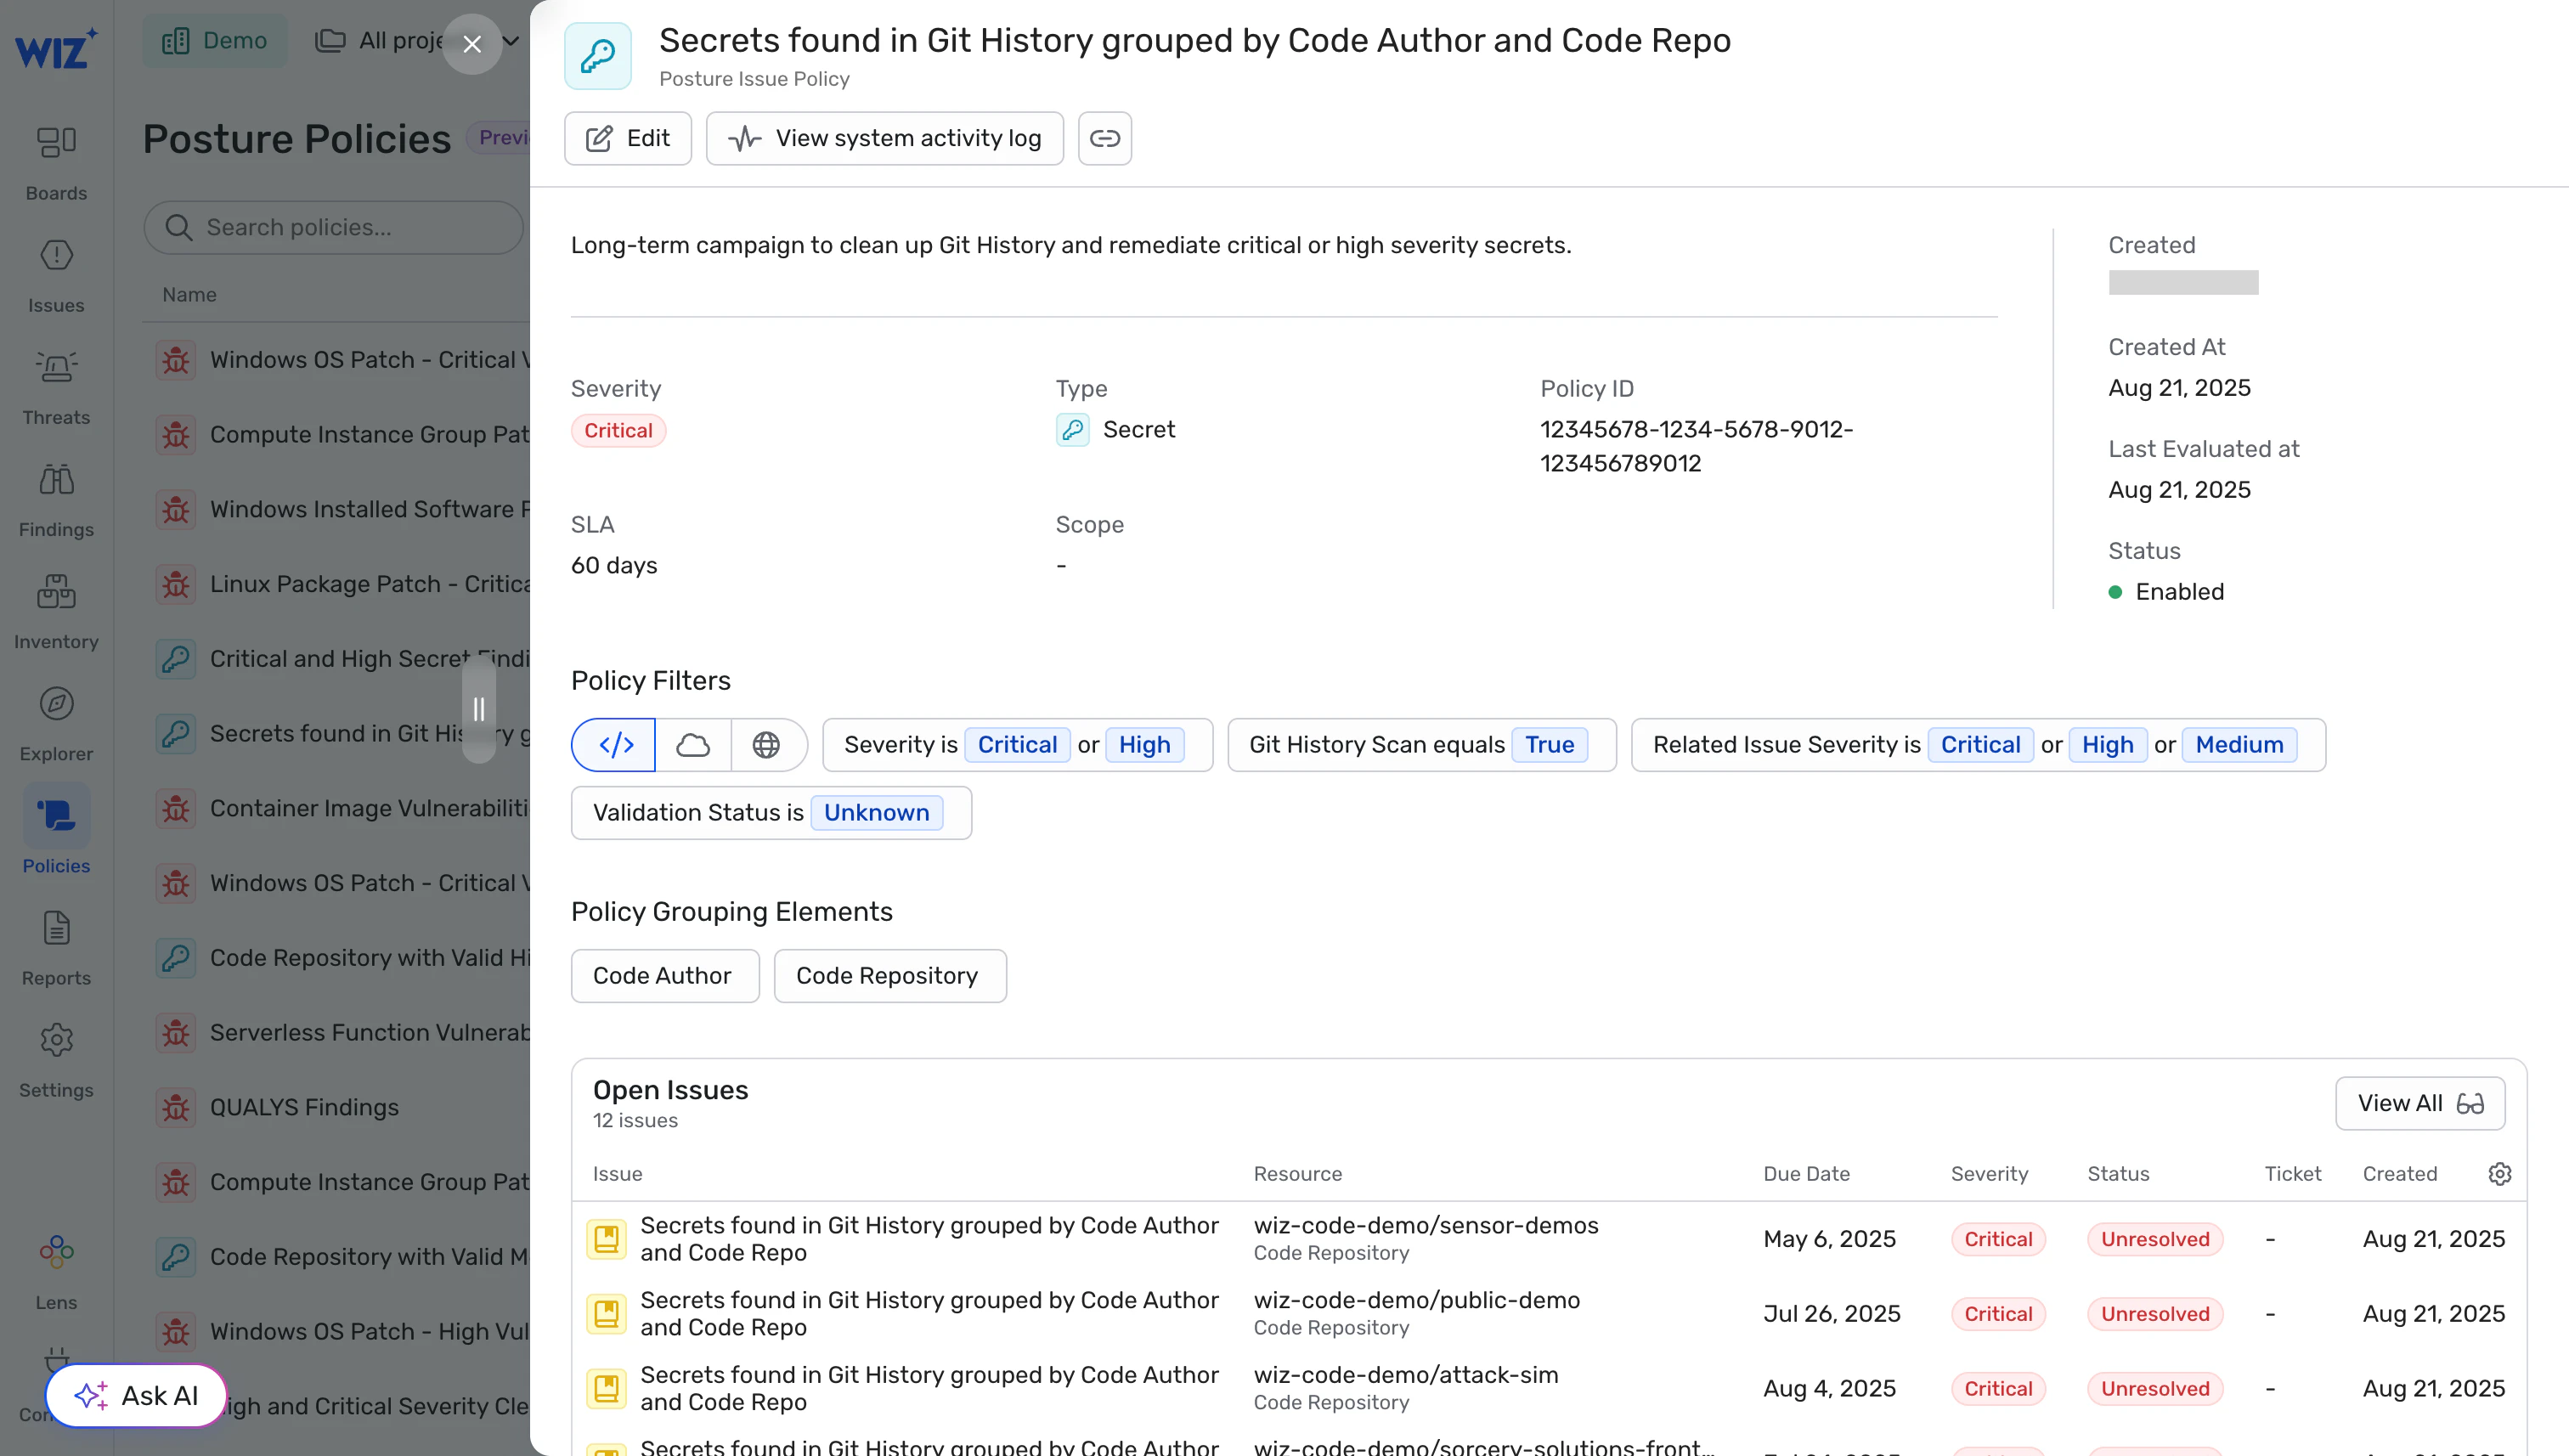
Task: Sort by Resource column header
Action: (x=1297, y=1173)
